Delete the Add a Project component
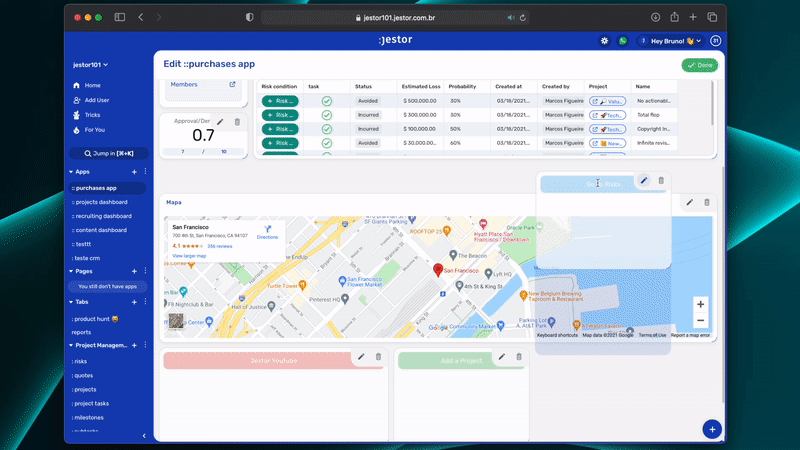 (x=519, y=357)
